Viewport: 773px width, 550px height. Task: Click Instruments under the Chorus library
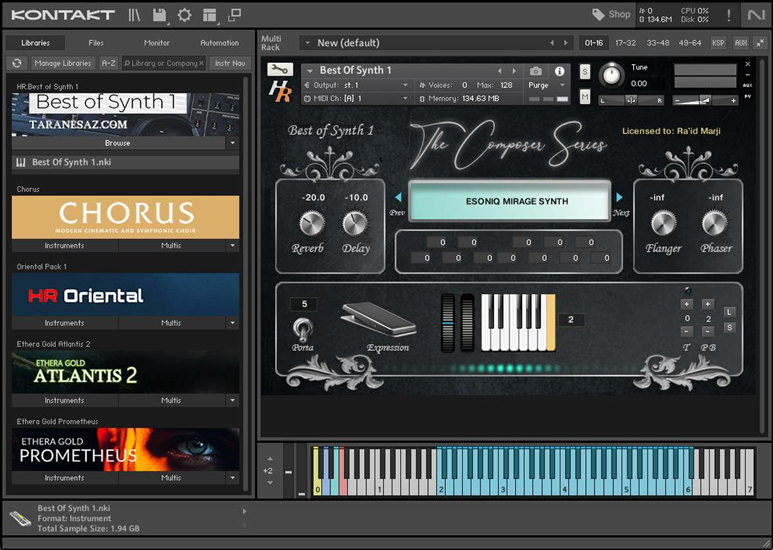[64, 245]
